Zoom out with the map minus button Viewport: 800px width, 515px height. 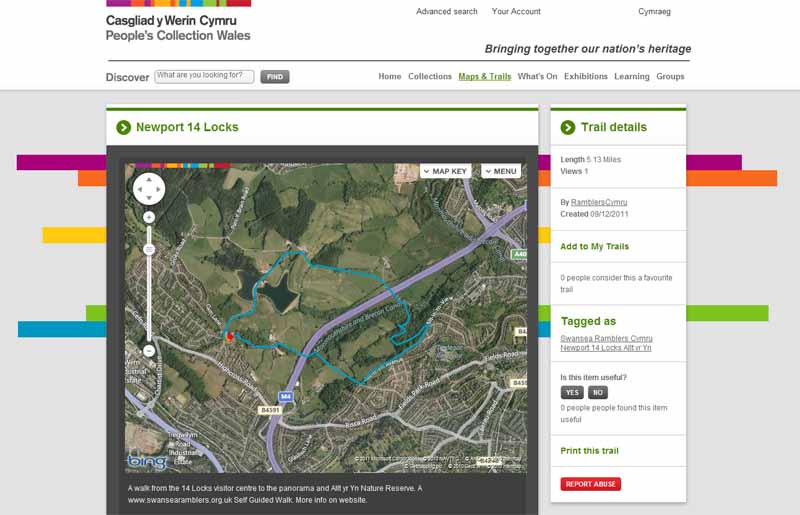[x=149, y=351]
